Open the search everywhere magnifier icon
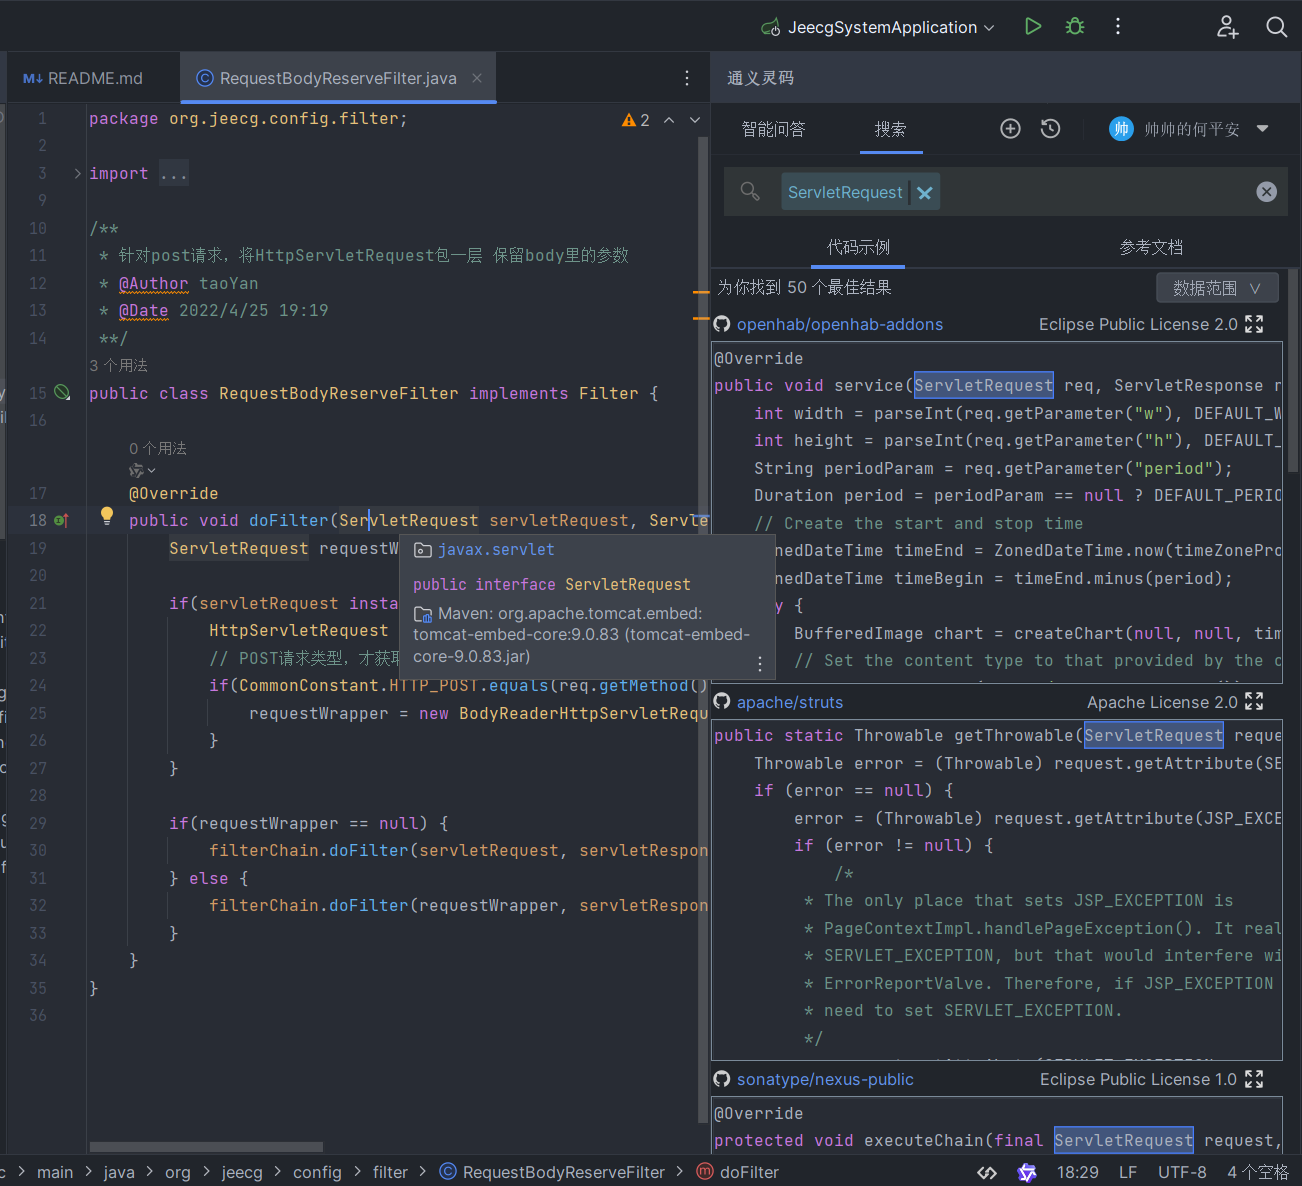The image size is (1302, 1186). pos(1276,27)
